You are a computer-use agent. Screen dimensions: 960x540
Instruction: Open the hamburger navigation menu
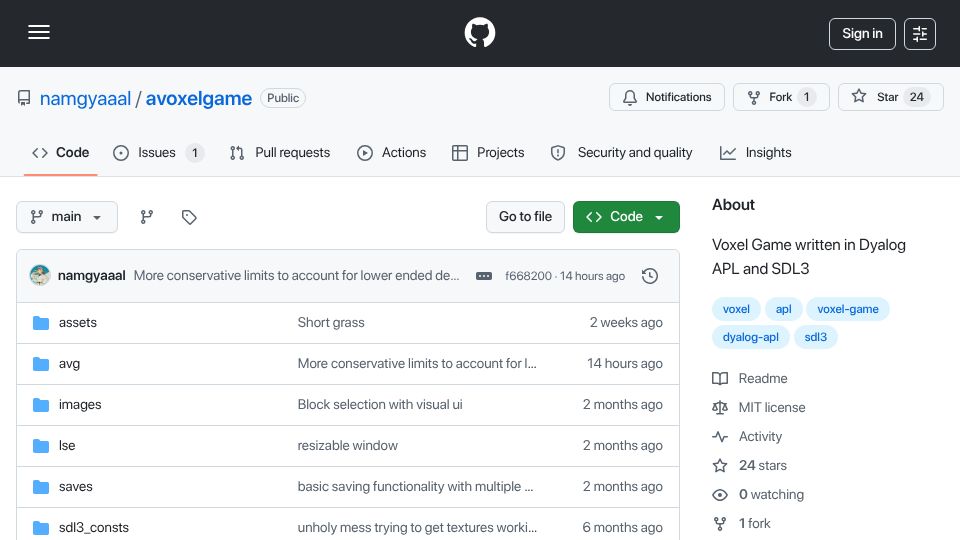tap(39, 32)
